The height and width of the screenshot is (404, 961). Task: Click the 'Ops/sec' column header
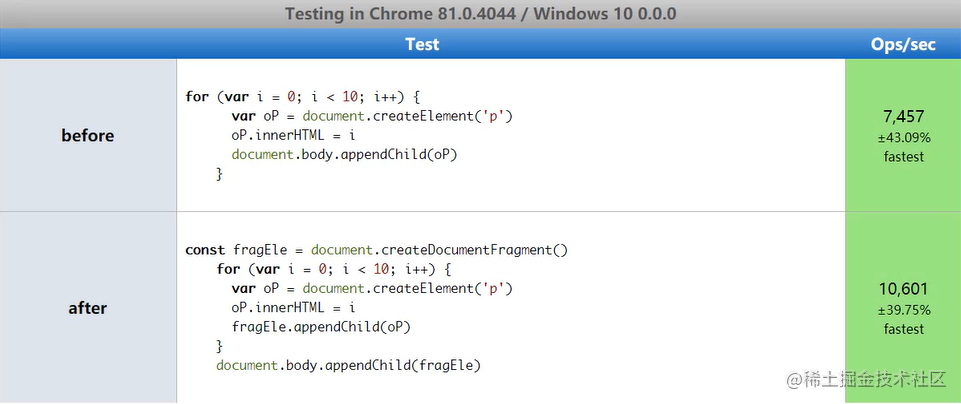[x=903, y=44]
